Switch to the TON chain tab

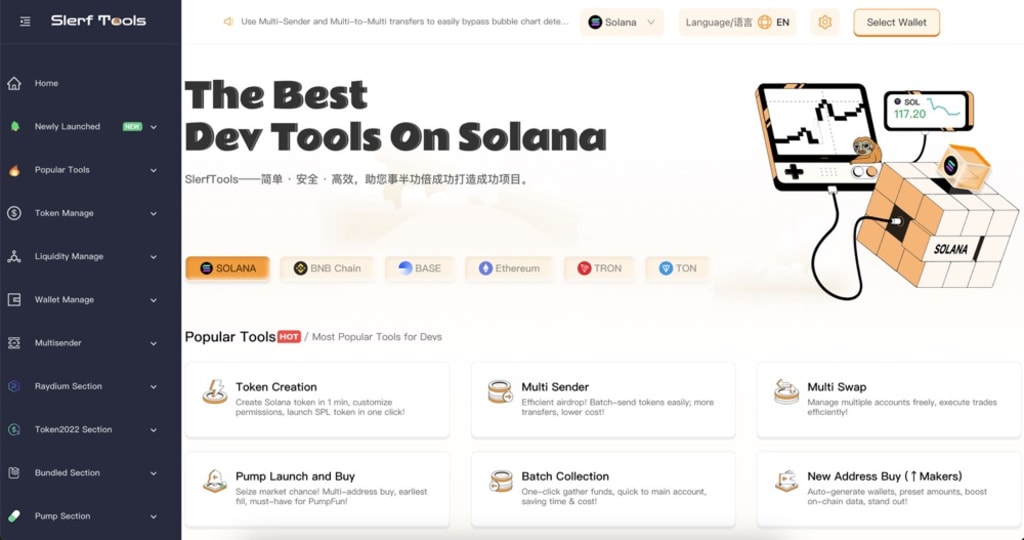click(677, 268)
